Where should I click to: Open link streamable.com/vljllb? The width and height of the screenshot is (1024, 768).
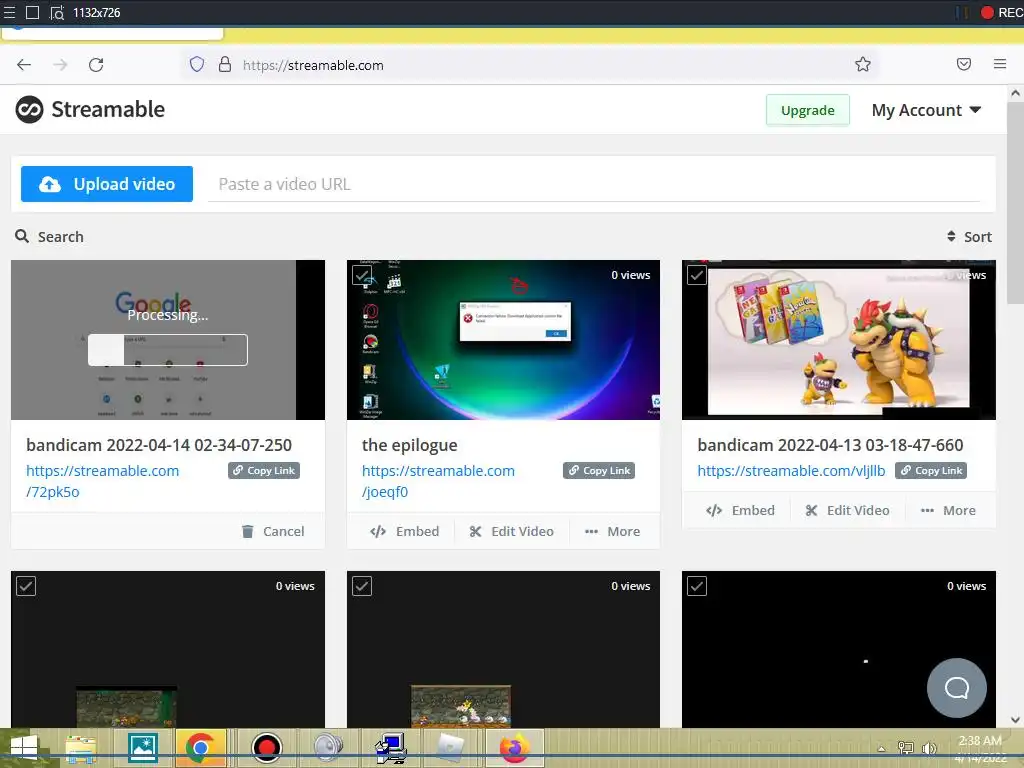point(791,471)
